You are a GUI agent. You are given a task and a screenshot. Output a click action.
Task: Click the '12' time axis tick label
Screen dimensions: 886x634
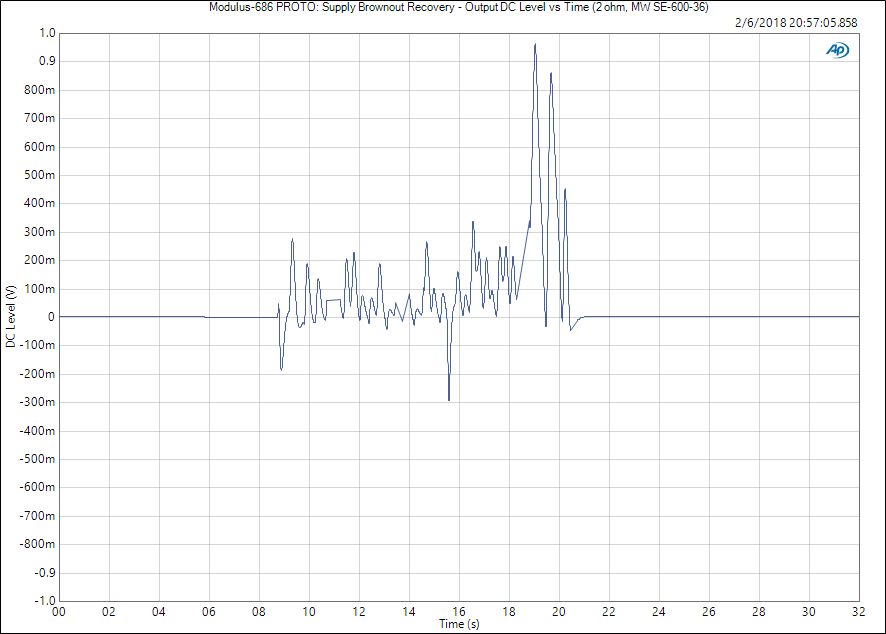[359, 611]
